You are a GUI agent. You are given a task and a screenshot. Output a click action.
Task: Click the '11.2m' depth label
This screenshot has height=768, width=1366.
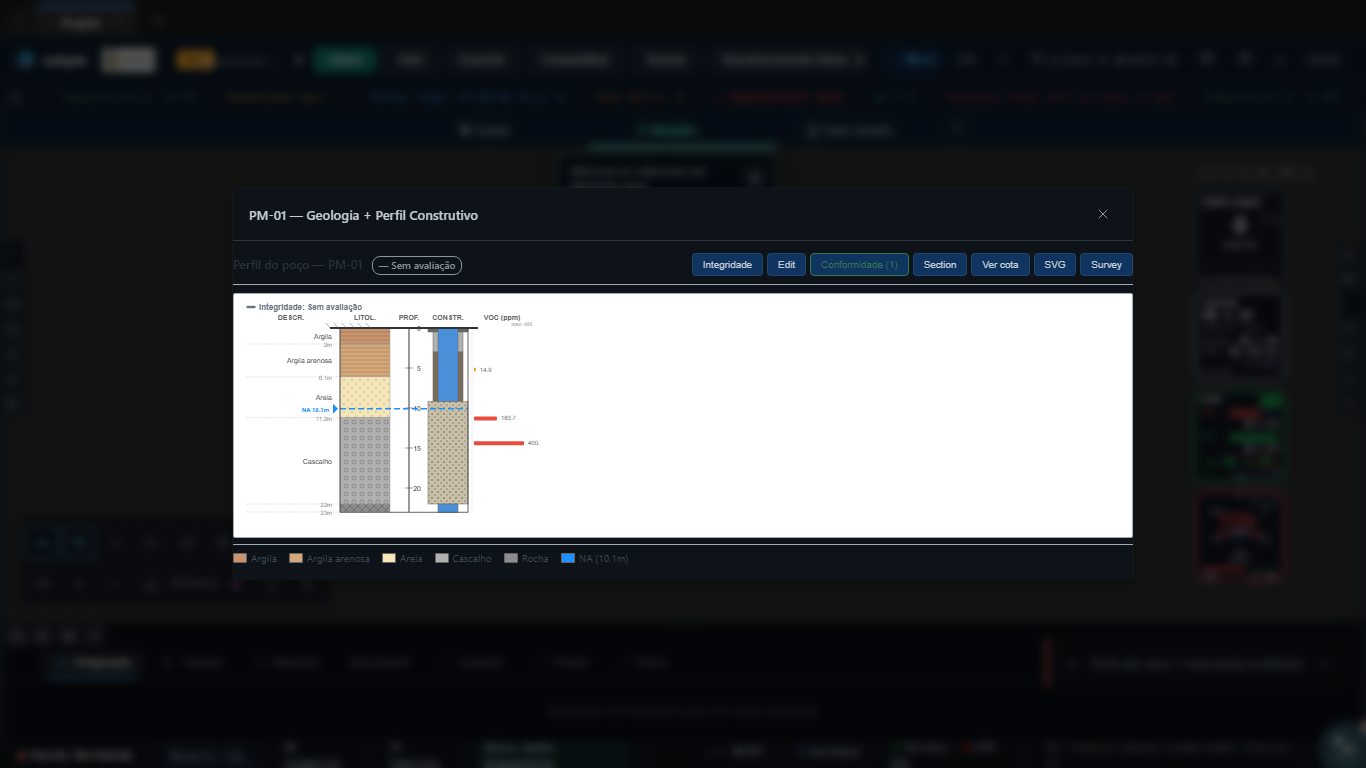click(x=324, y=419)
